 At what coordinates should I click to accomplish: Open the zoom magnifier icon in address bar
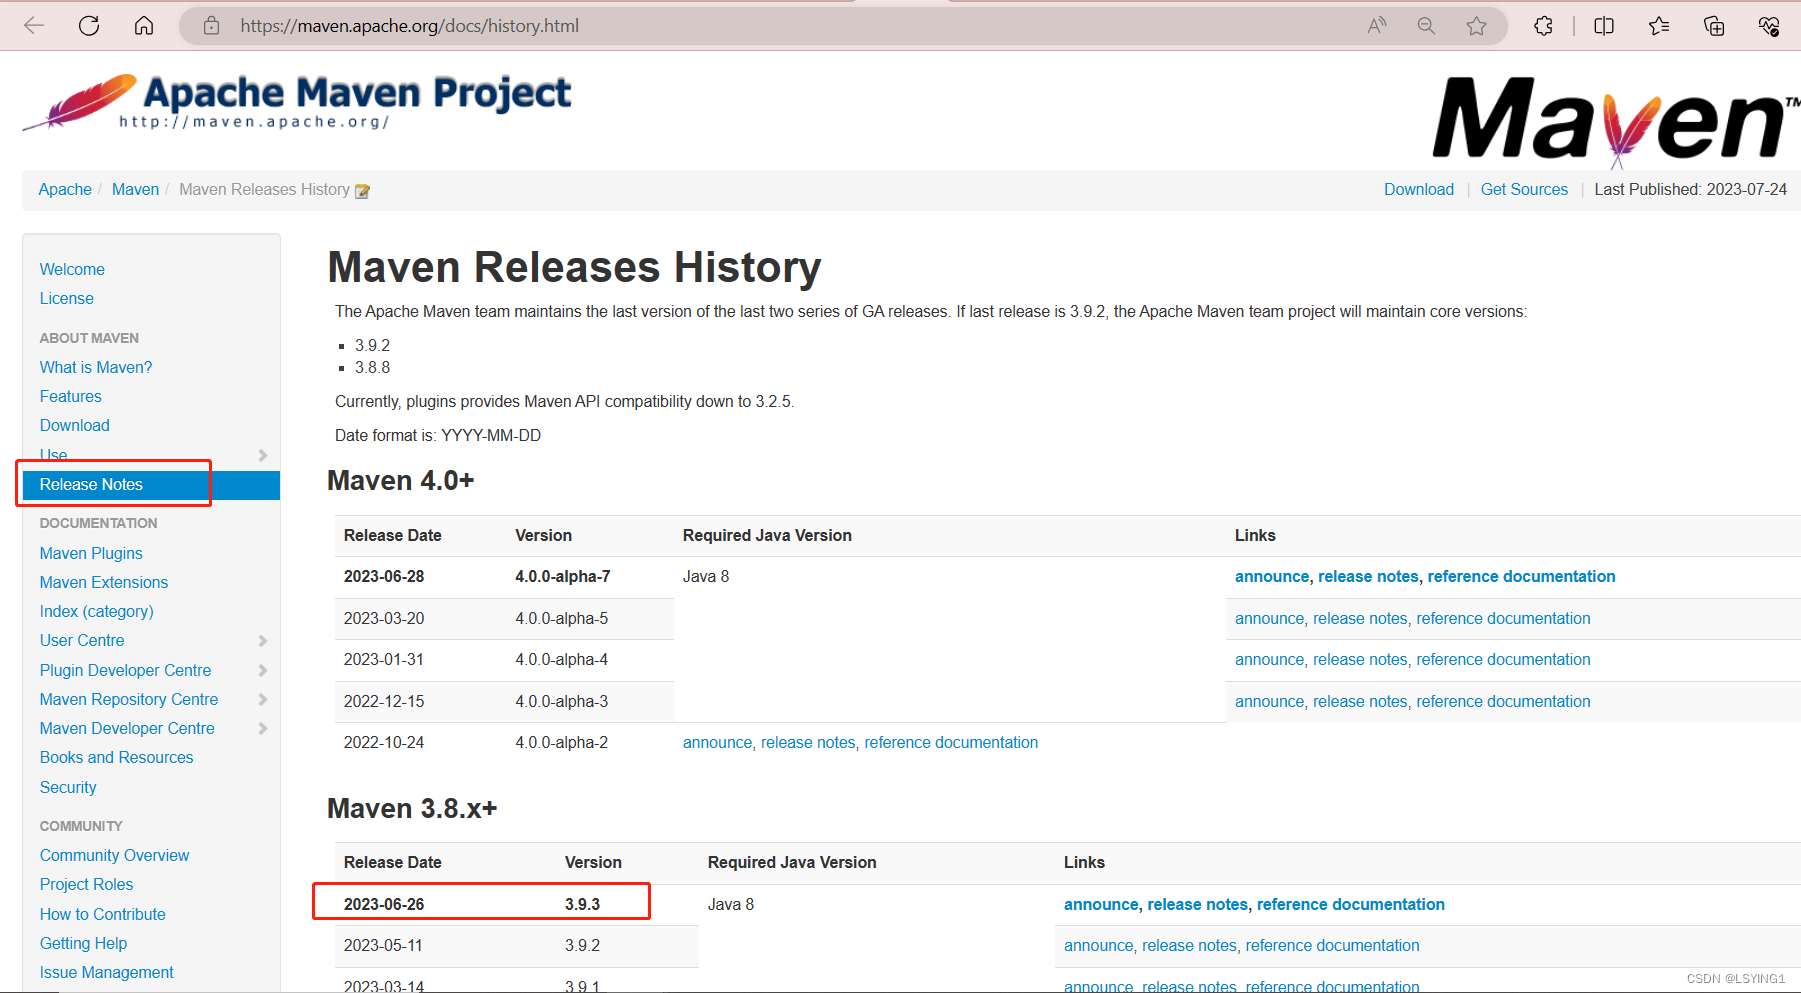(x=1426, y=26)
